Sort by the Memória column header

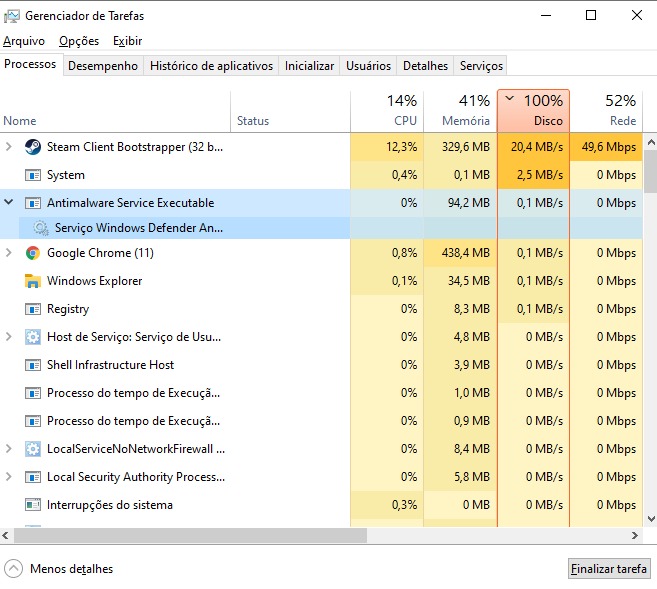[460, 111]
